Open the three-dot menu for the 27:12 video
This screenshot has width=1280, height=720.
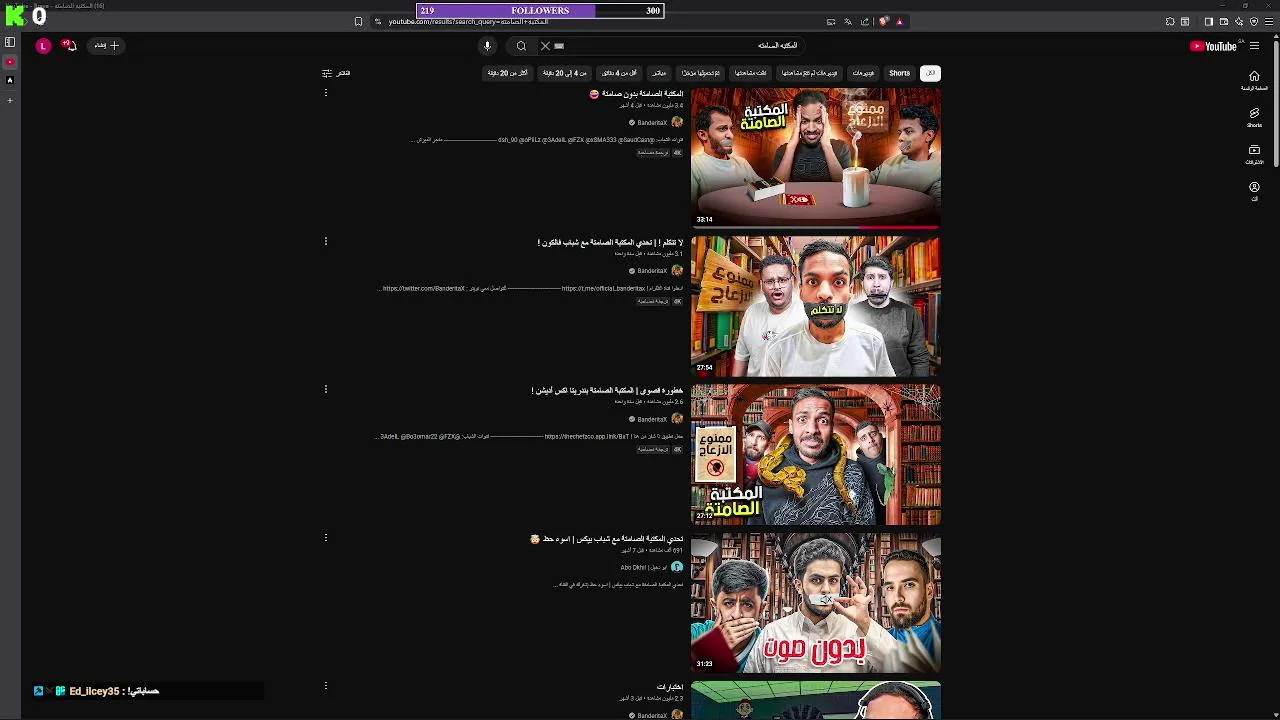tap(326, 389)
